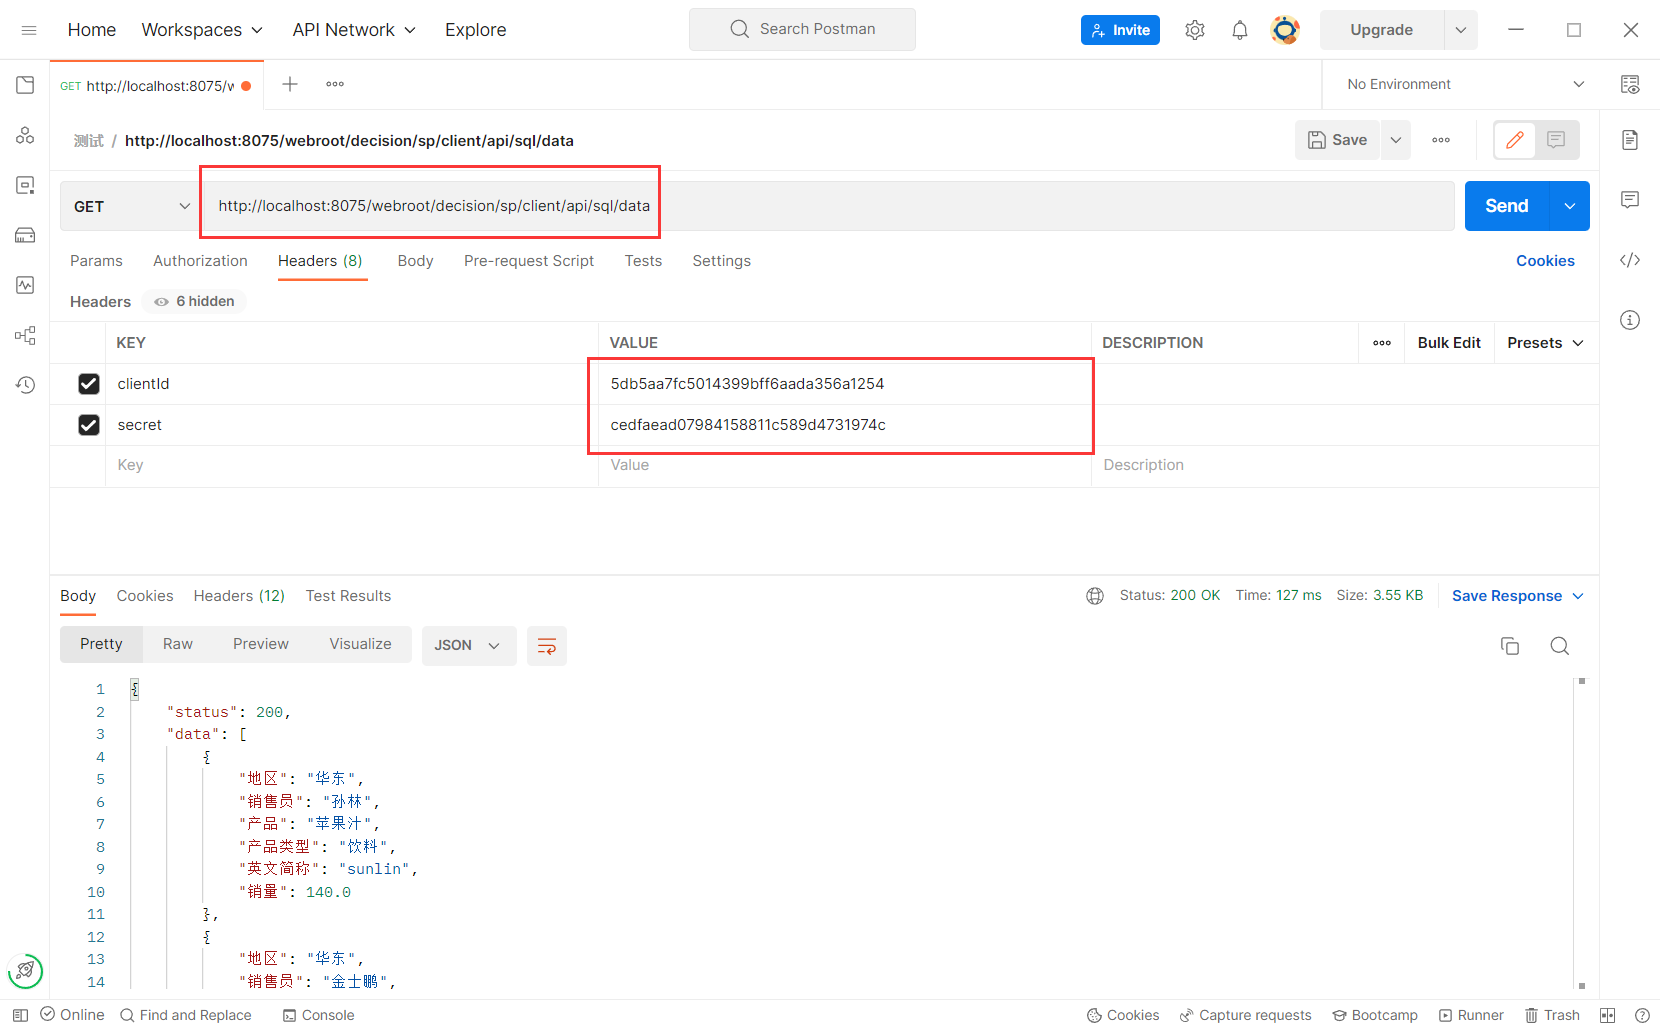Toggle the response line-wrap icon
The height and width of the screenshot is (1030, 1660).
click(x=547, y=646)
